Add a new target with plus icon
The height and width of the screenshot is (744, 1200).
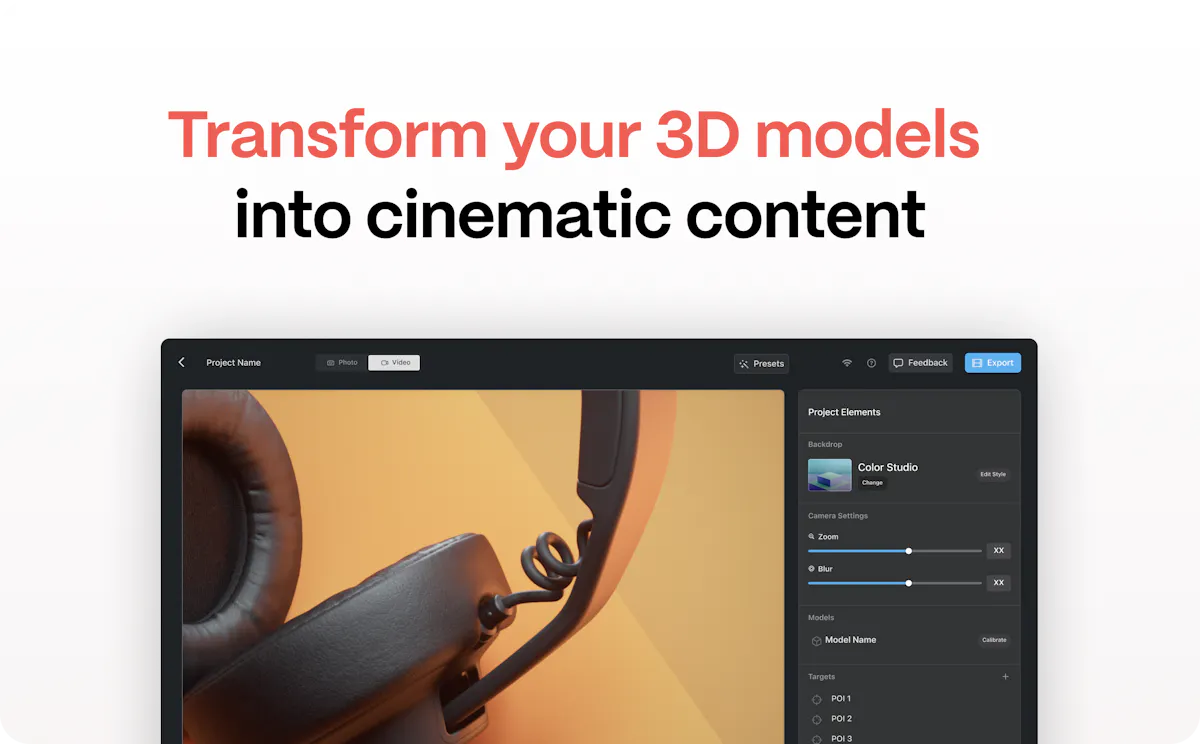(1005, 677)
